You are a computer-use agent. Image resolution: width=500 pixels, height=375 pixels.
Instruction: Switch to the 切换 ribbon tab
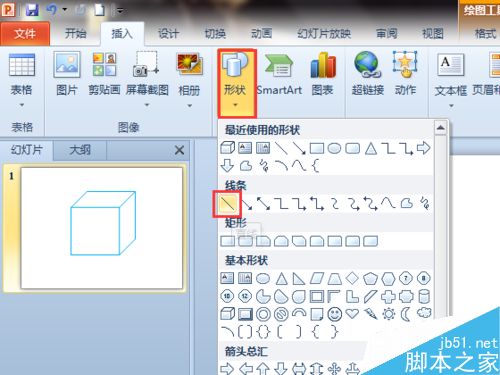click(x=215, y=33)
